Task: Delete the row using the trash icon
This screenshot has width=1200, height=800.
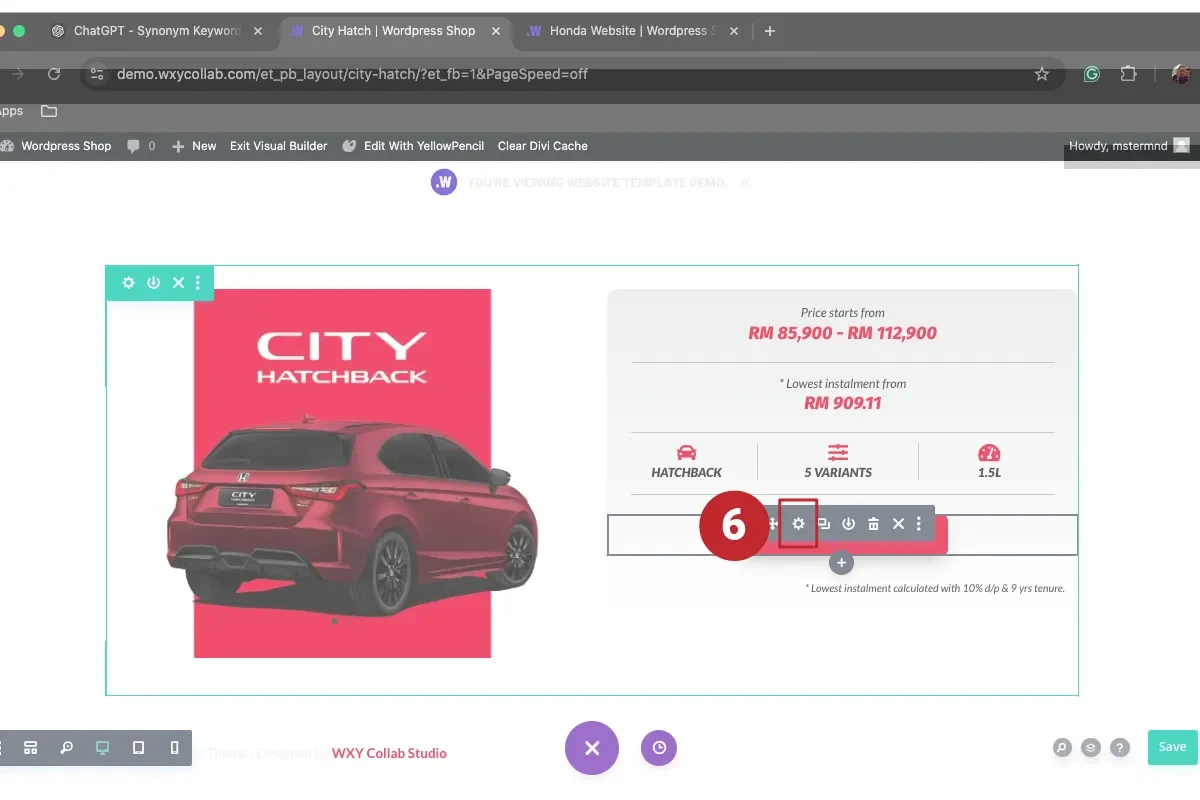Action: click(873, 523)
